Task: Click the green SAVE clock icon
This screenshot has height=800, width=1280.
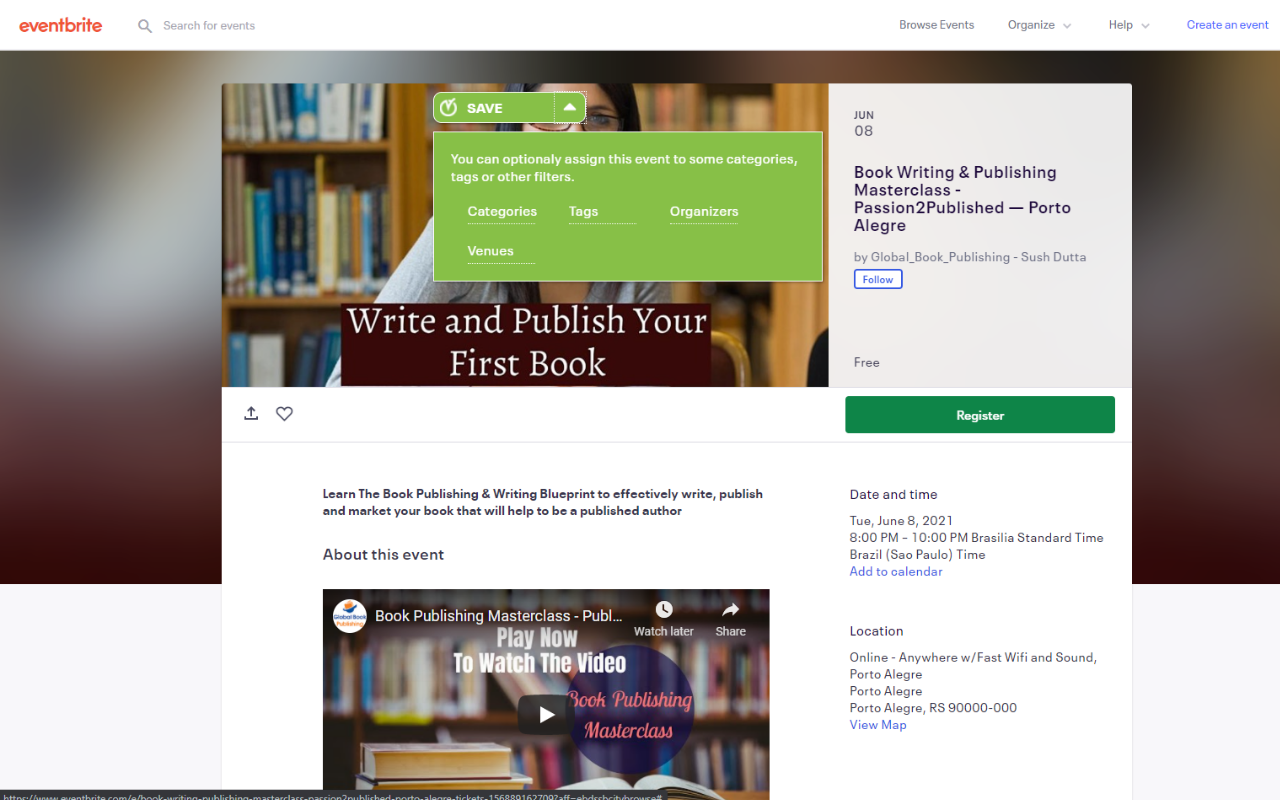Action: click(x=449, y=108)
